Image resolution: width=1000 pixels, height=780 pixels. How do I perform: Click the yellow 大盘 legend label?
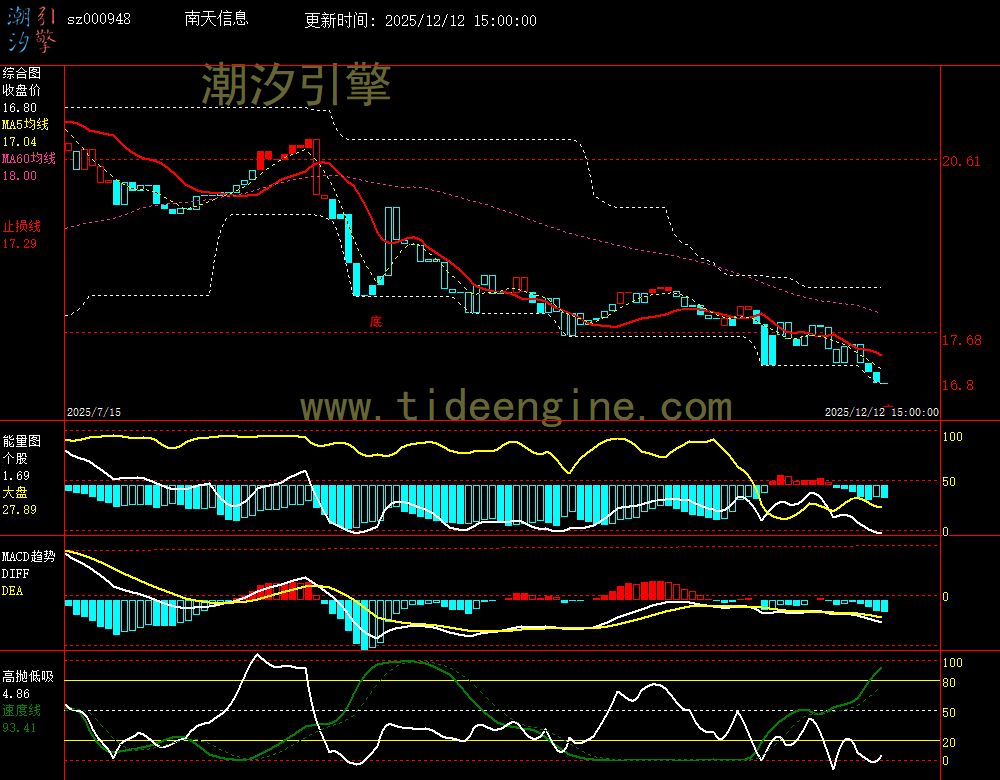click(x=15, y=492)
